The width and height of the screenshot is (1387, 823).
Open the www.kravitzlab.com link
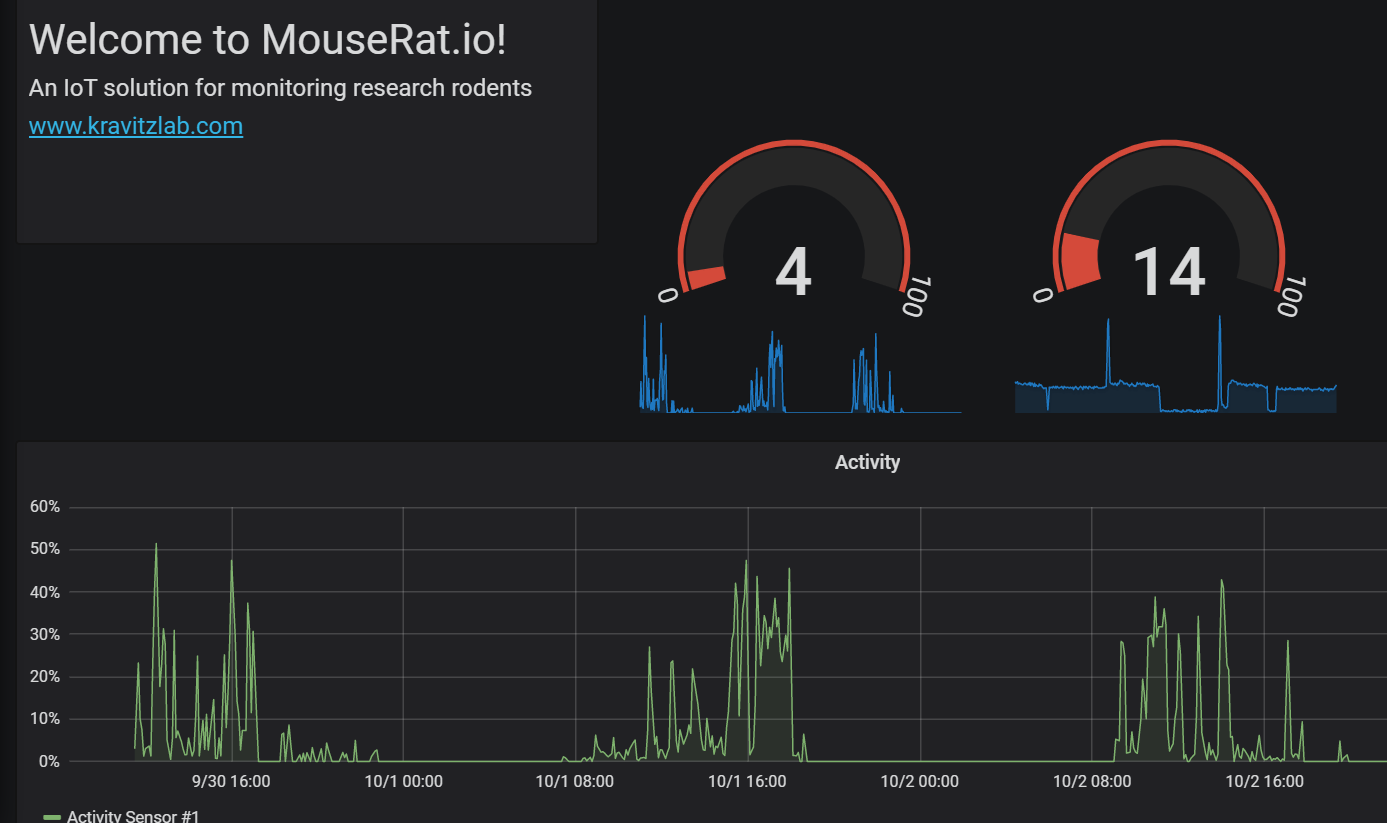(x=136, y=126)
